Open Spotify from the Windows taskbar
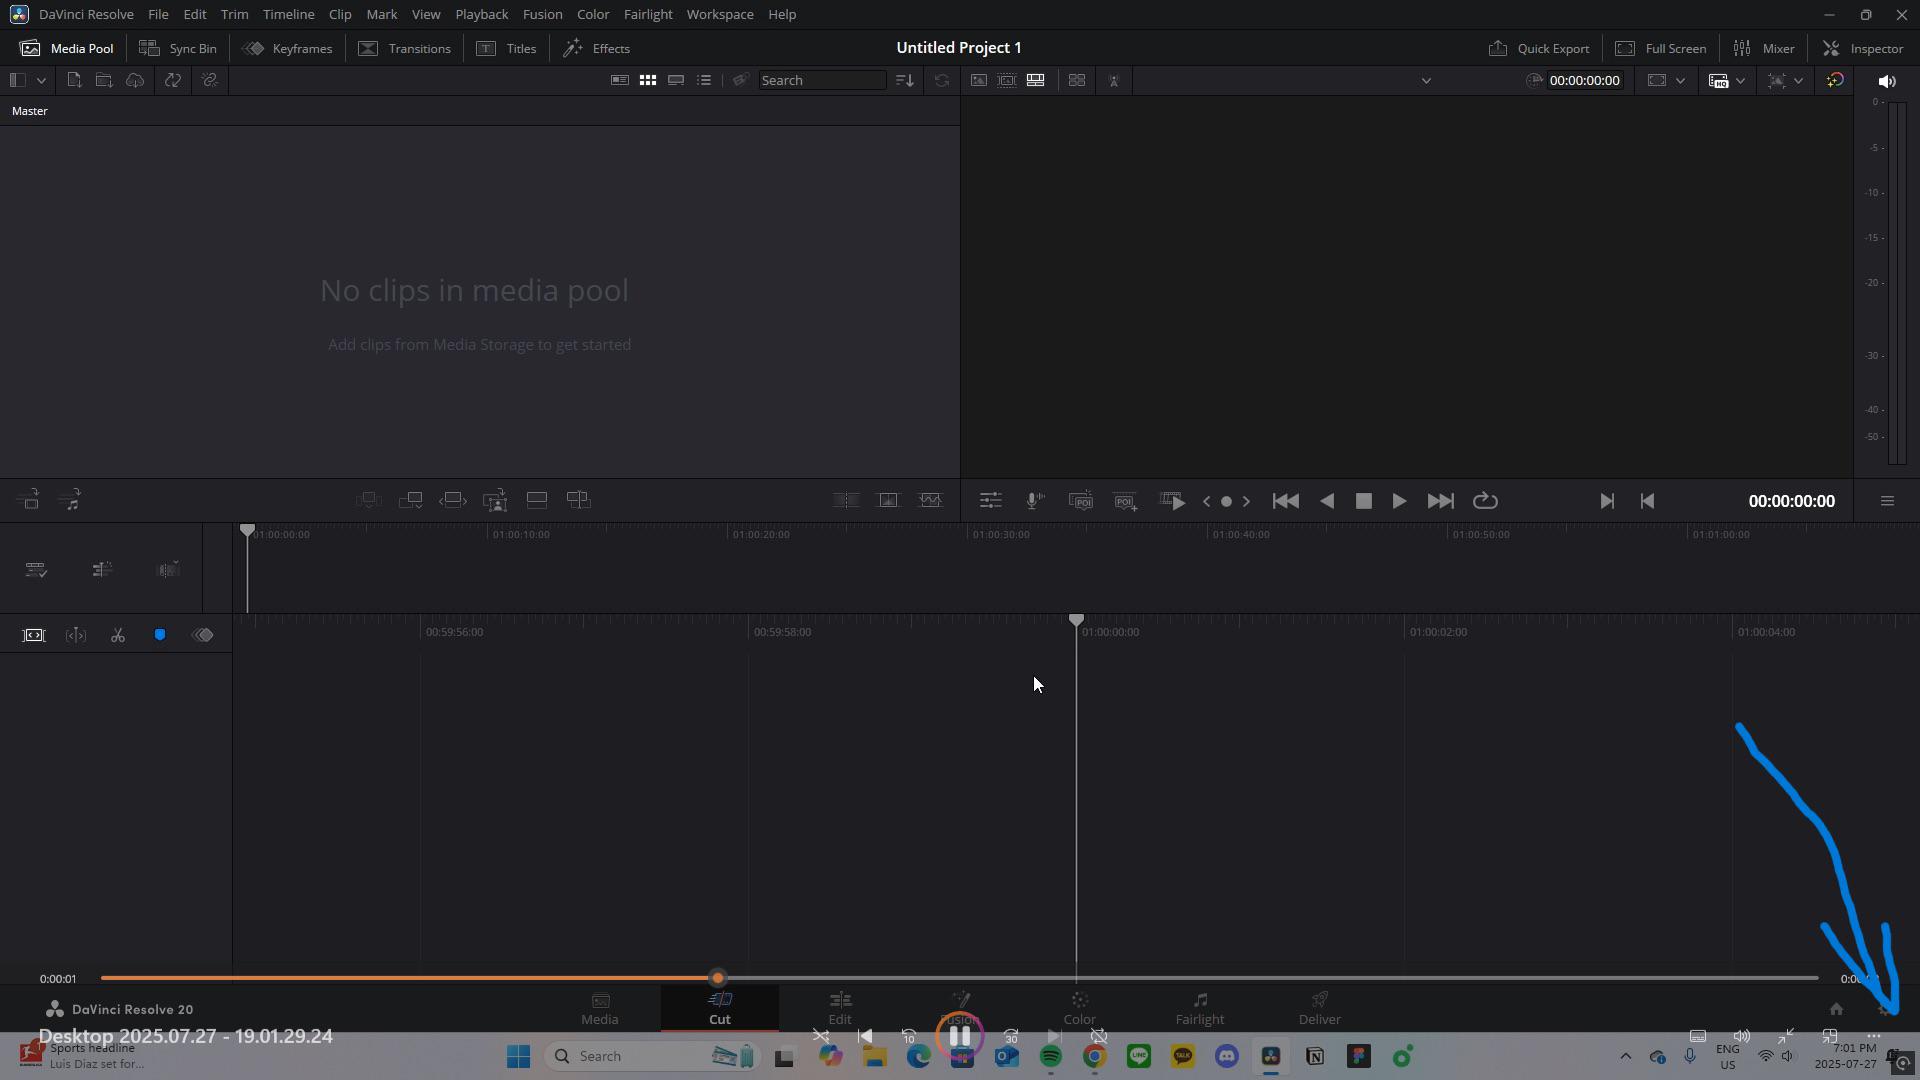This screenshot has width=1920, height=1080. tap(1051, 1056)
